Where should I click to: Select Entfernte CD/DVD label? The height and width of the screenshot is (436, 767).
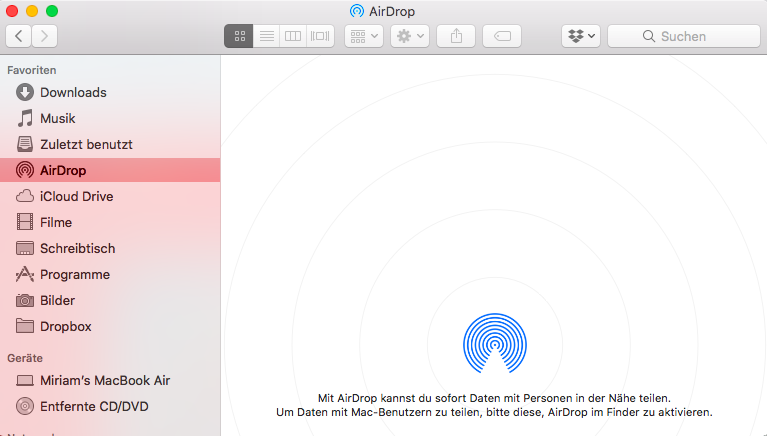(x=94, y=406)
